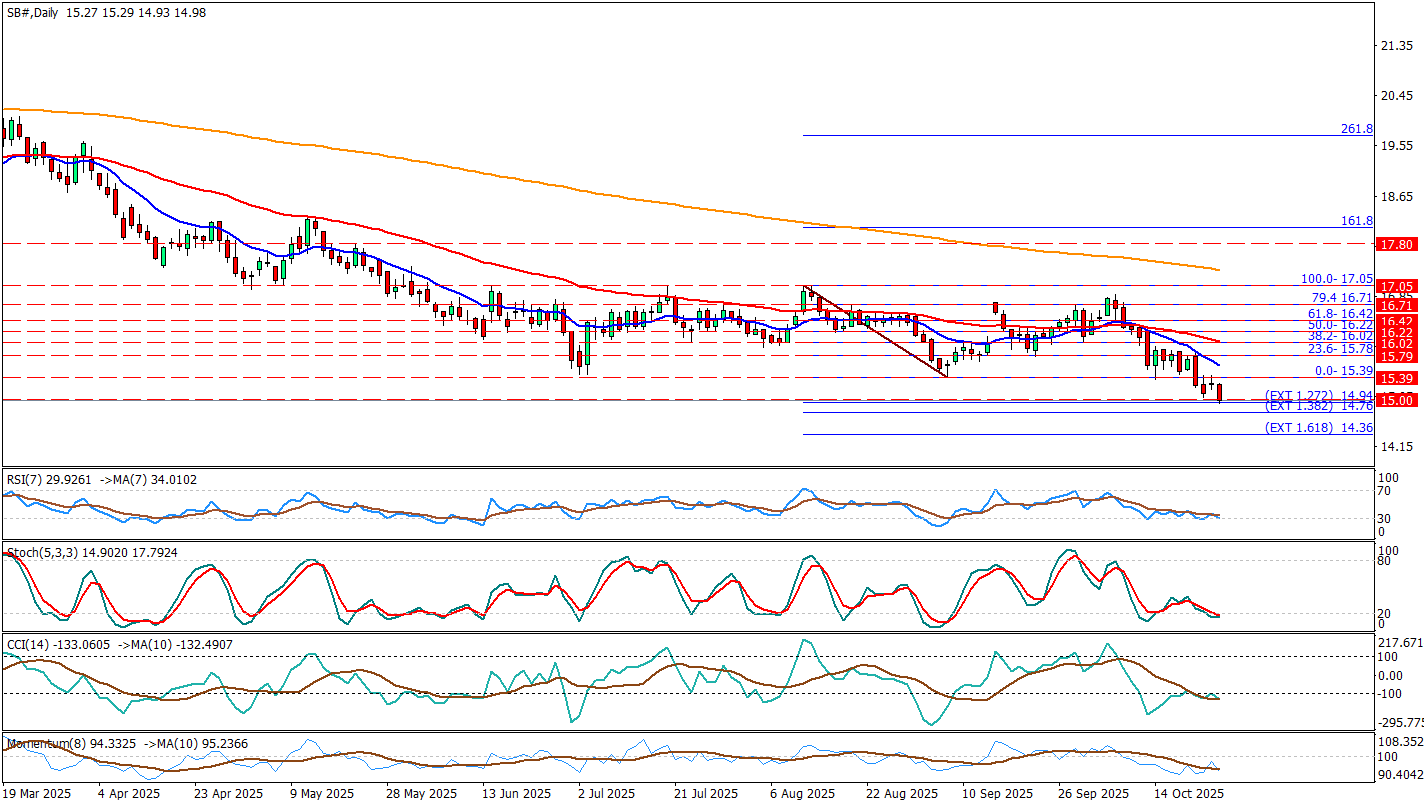Viewport: 1424px width, 806px height.
Task: Select the red 15.39 price marker
Action: click(1395, 379)
